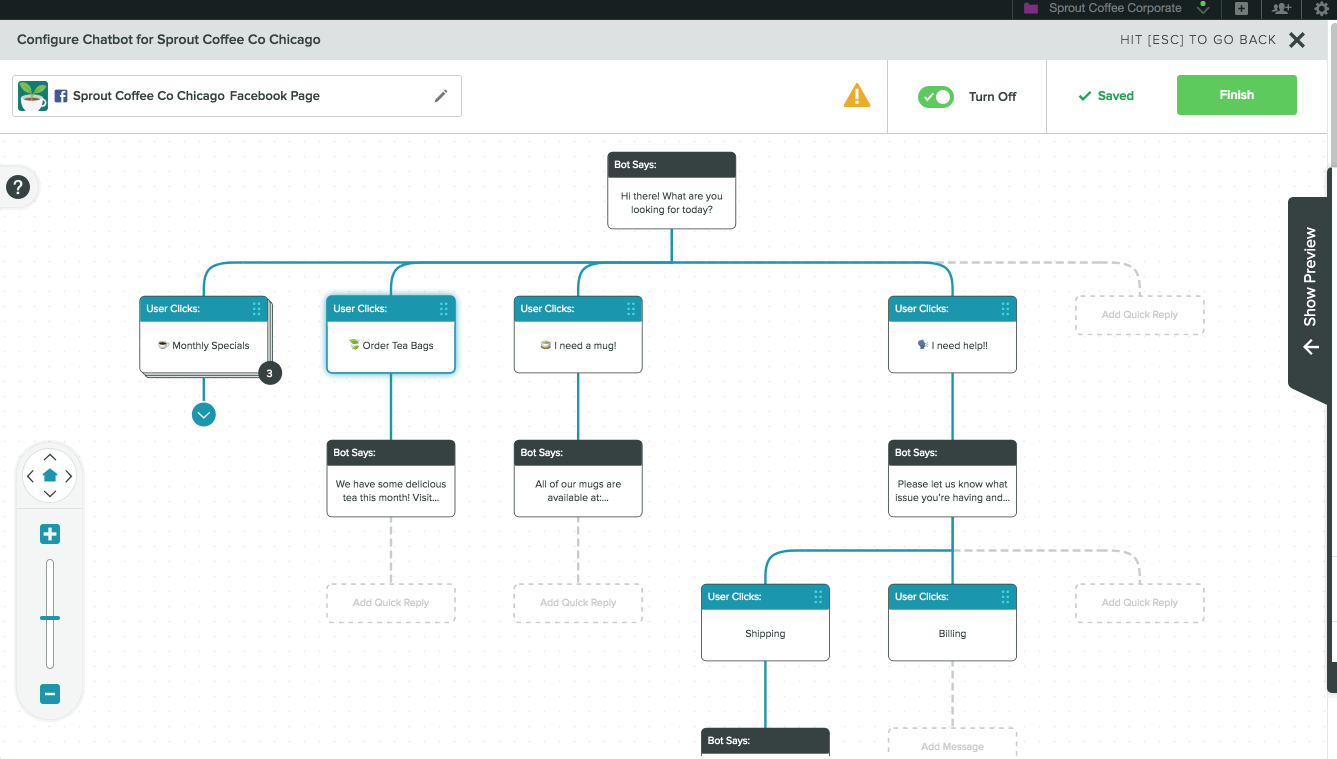The width and height of the screenshot is (1337, 759).
Task: Select the Billing quick reply card
Action: pos(952,623)
